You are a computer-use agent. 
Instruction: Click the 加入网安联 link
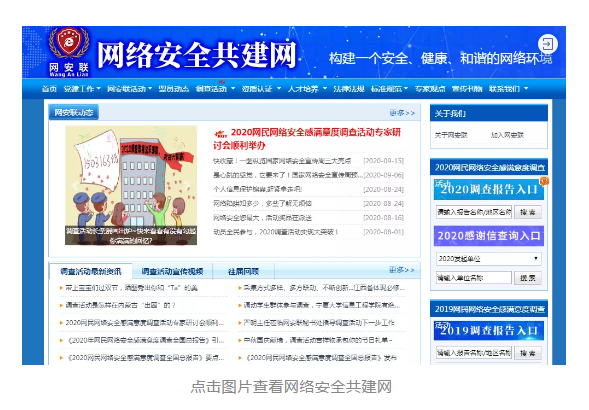tap(507, 135)
